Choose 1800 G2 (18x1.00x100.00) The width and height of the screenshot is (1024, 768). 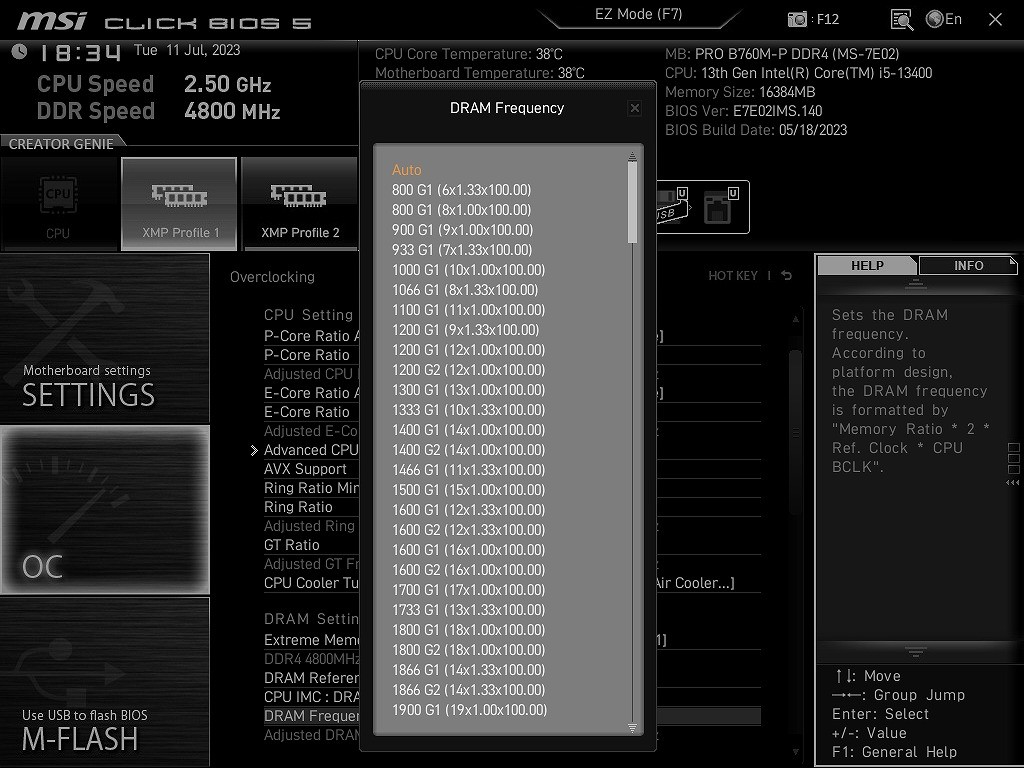click(468, 650)
